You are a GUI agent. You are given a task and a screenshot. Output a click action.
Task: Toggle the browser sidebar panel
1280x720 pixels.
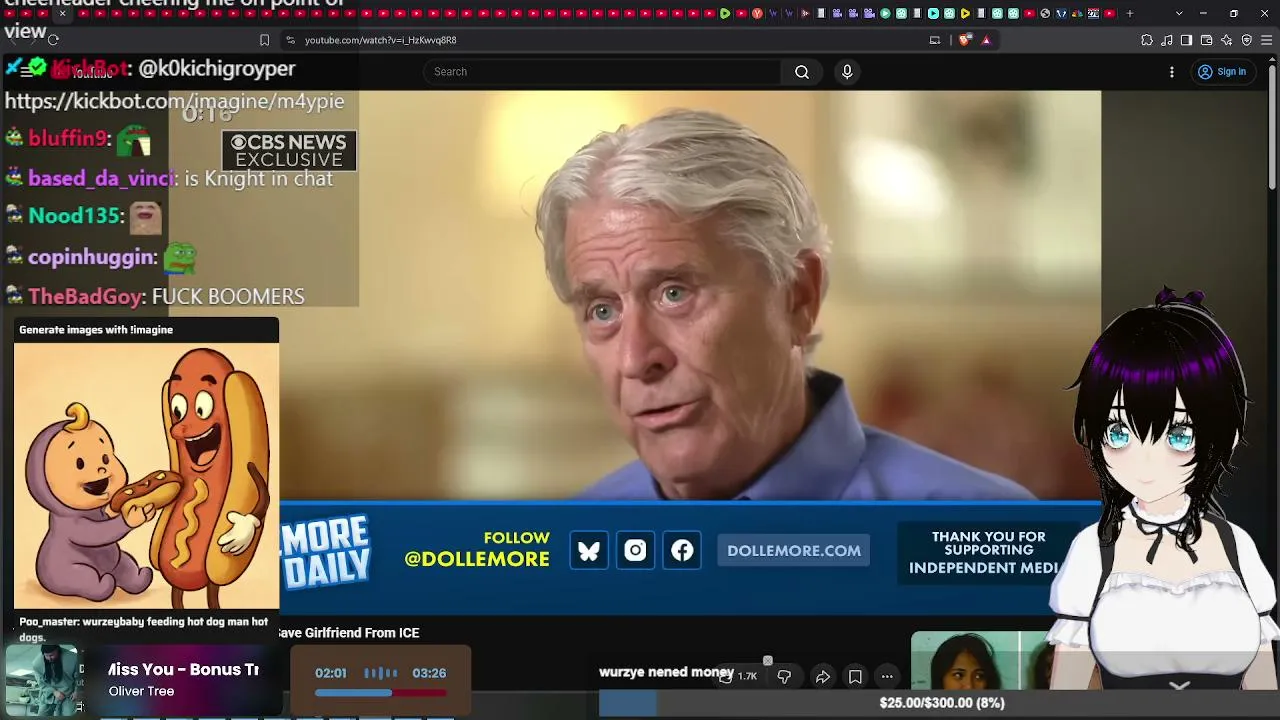[x=1186, y=40]
